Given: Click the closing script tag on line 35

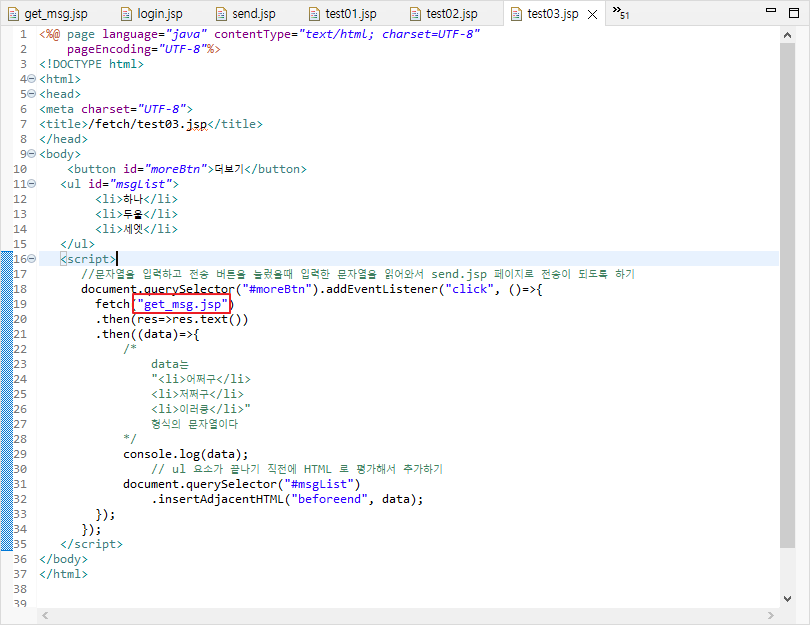Looking at the screenshot, I should (91, 544).
